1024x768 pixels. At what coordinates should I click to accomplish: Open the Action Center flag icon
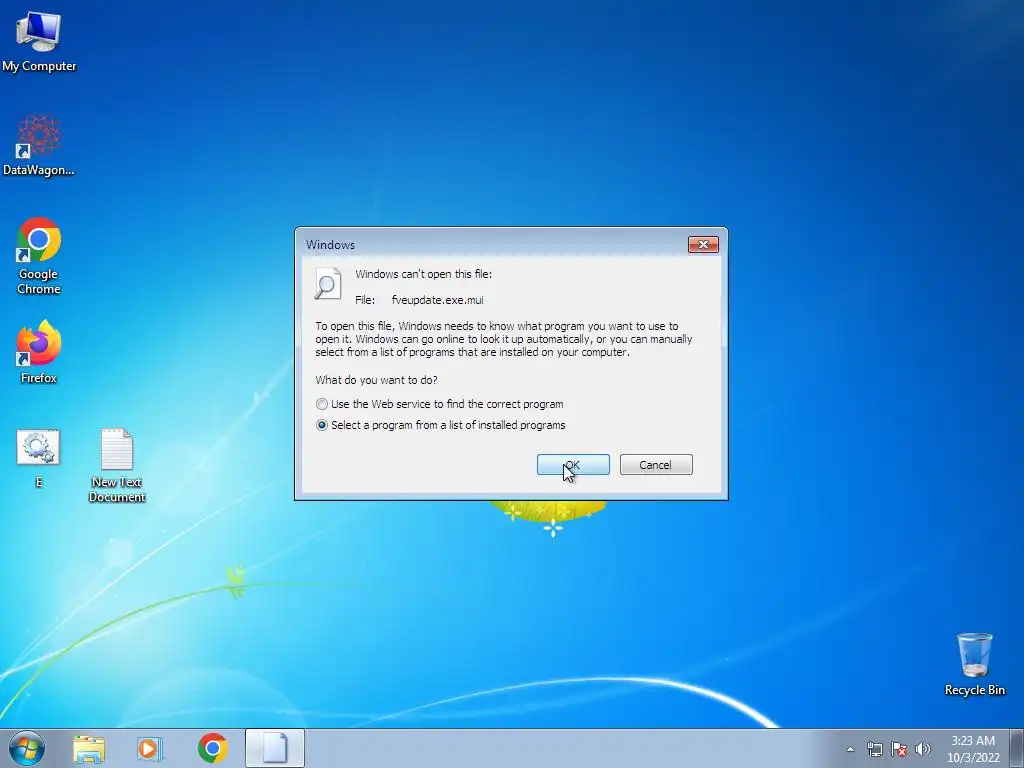[x=899, y=749]
